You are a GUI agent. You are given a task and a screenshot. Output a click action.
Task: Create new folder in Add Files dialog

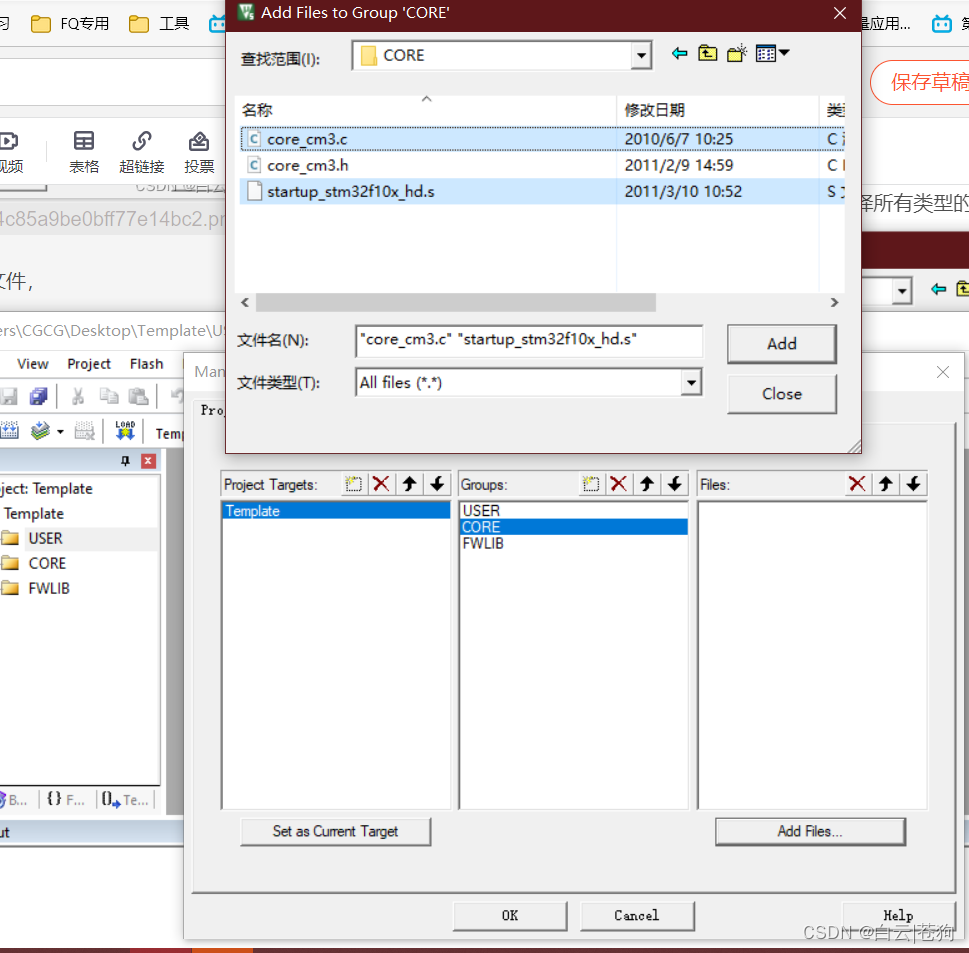pyautogui.click(x=737, y=54)
